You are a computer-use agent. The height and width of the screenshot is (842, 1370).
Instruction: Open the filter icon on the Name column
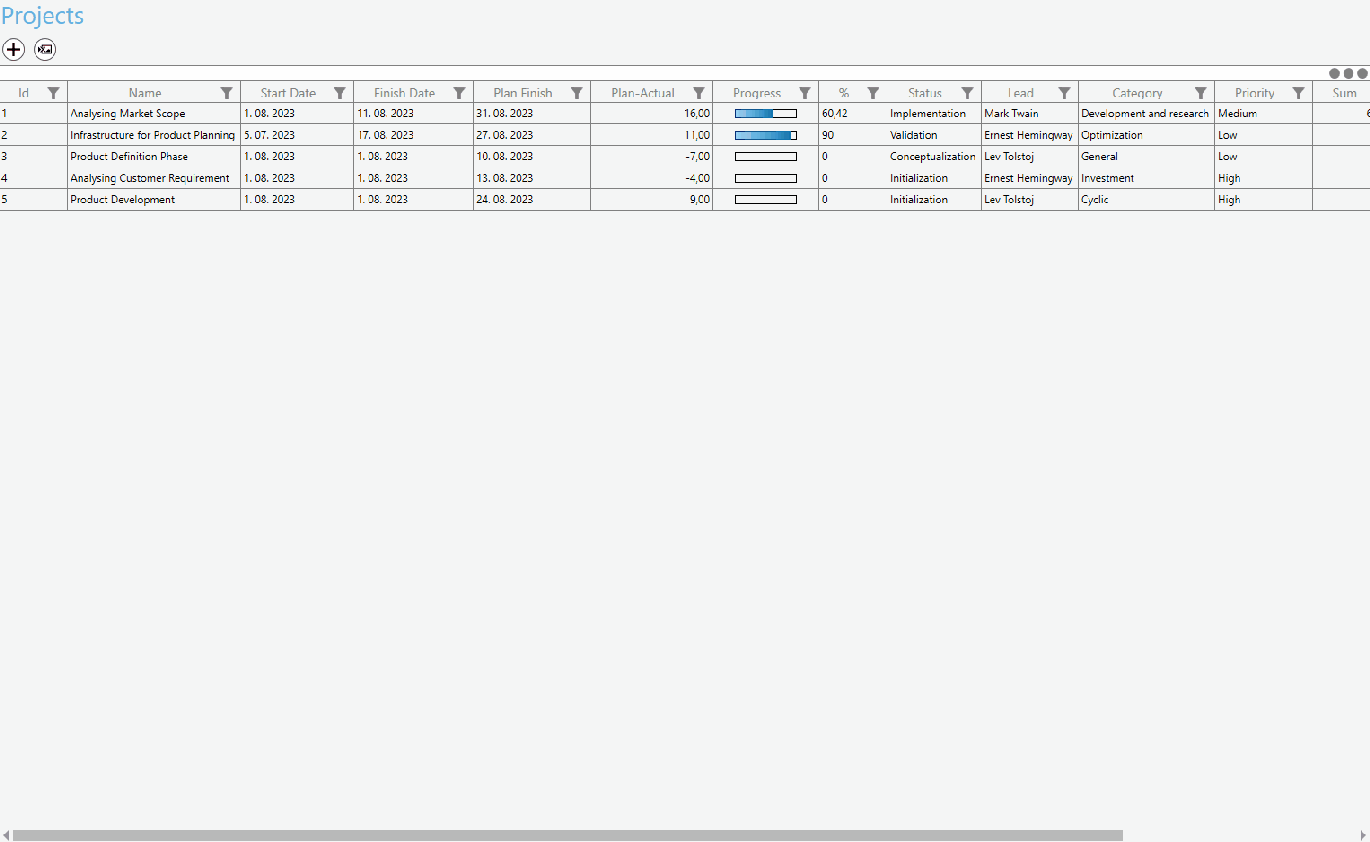(x=226, y=92)
